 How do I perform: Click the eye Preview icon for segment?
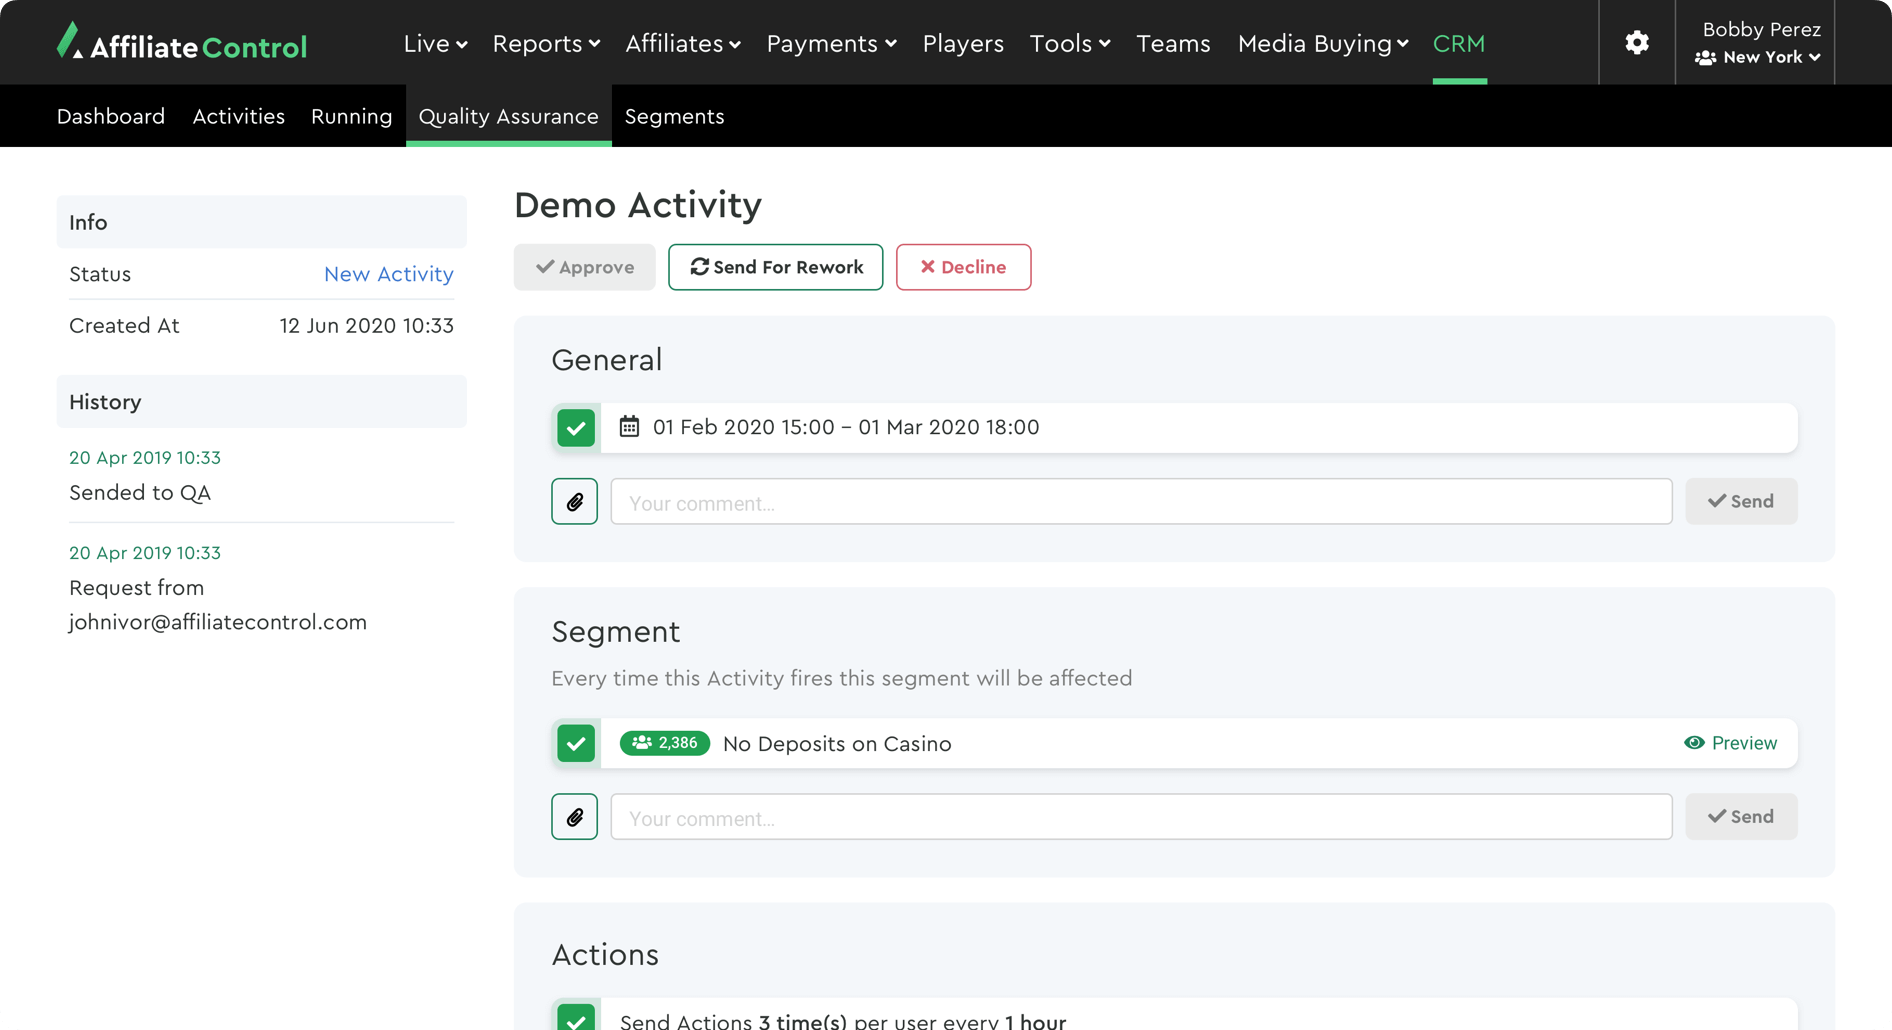coord(1694,743)
